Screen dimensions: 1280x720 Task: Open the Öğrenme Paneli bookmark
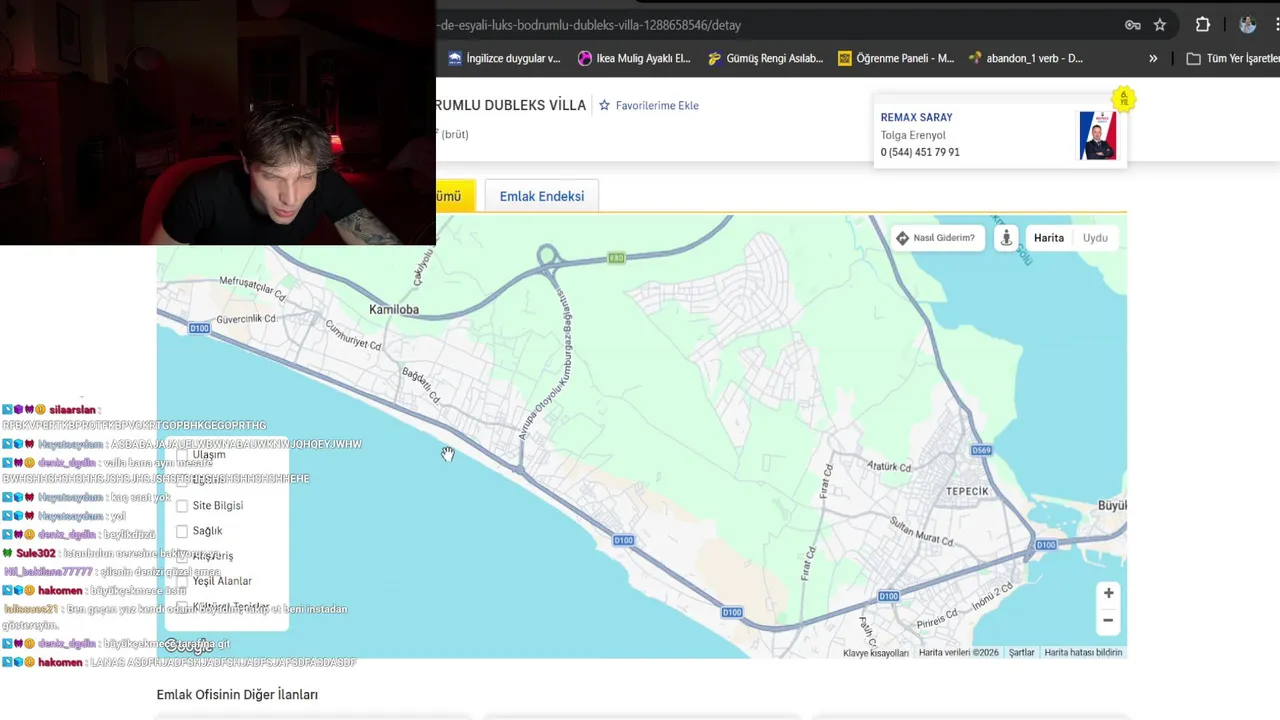pos(896,58)
